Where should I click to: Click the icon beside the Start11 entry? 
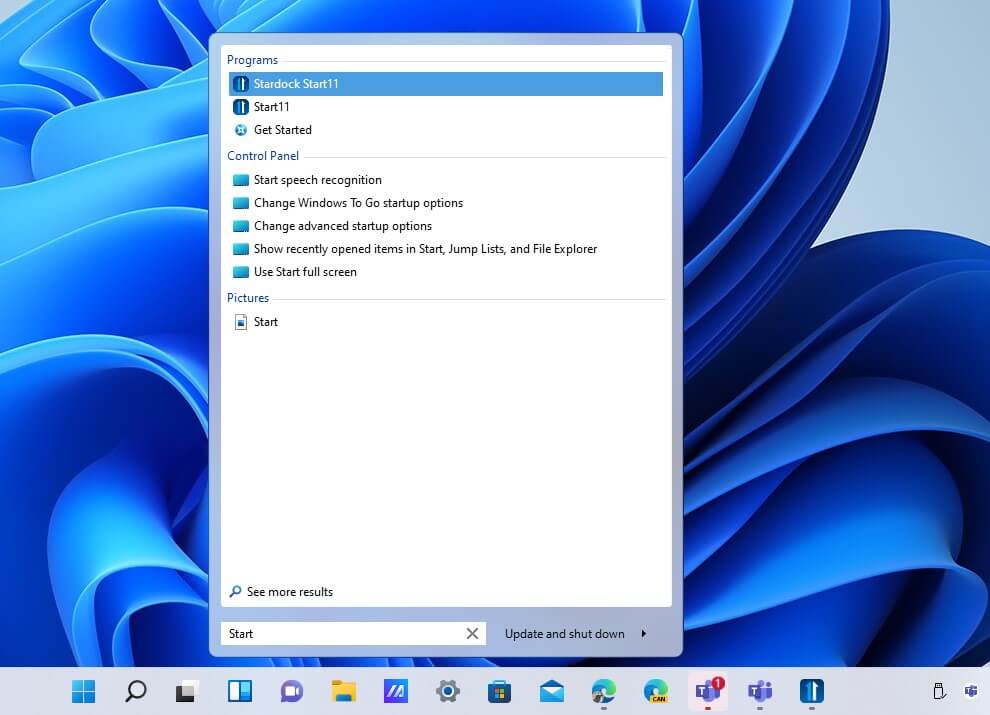(x=241, y=107)
